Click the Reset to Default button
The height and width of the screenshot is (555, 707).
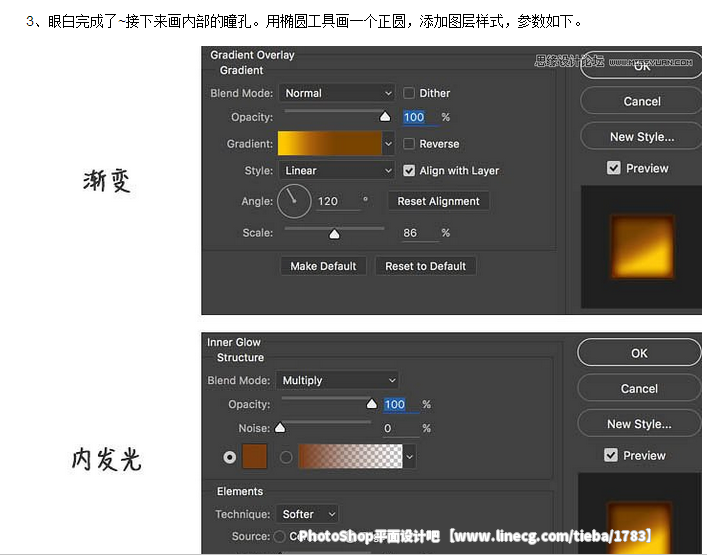[425, 266]
